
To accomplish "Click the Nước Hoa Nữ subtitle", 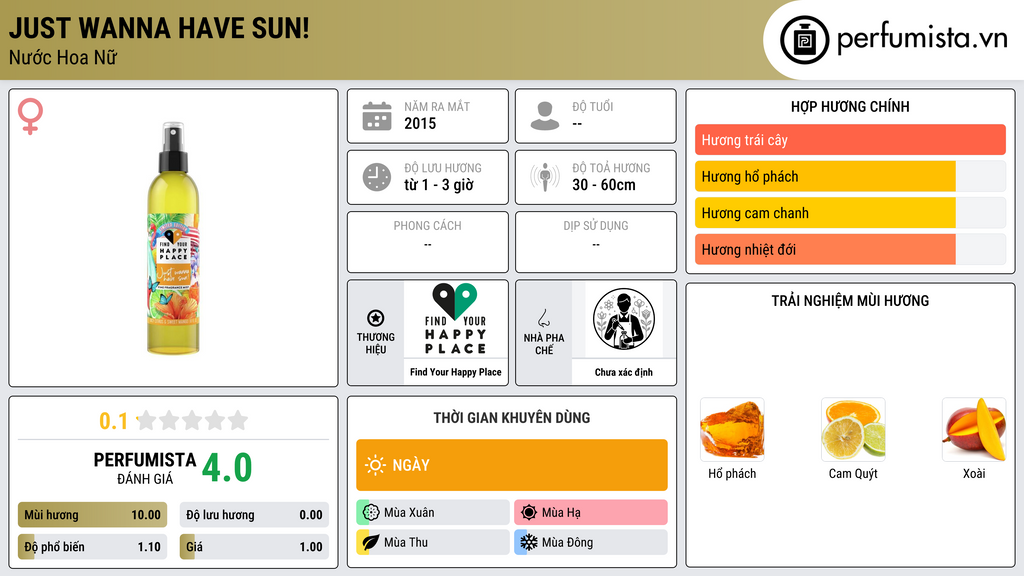I will click(x=63, y=58).
